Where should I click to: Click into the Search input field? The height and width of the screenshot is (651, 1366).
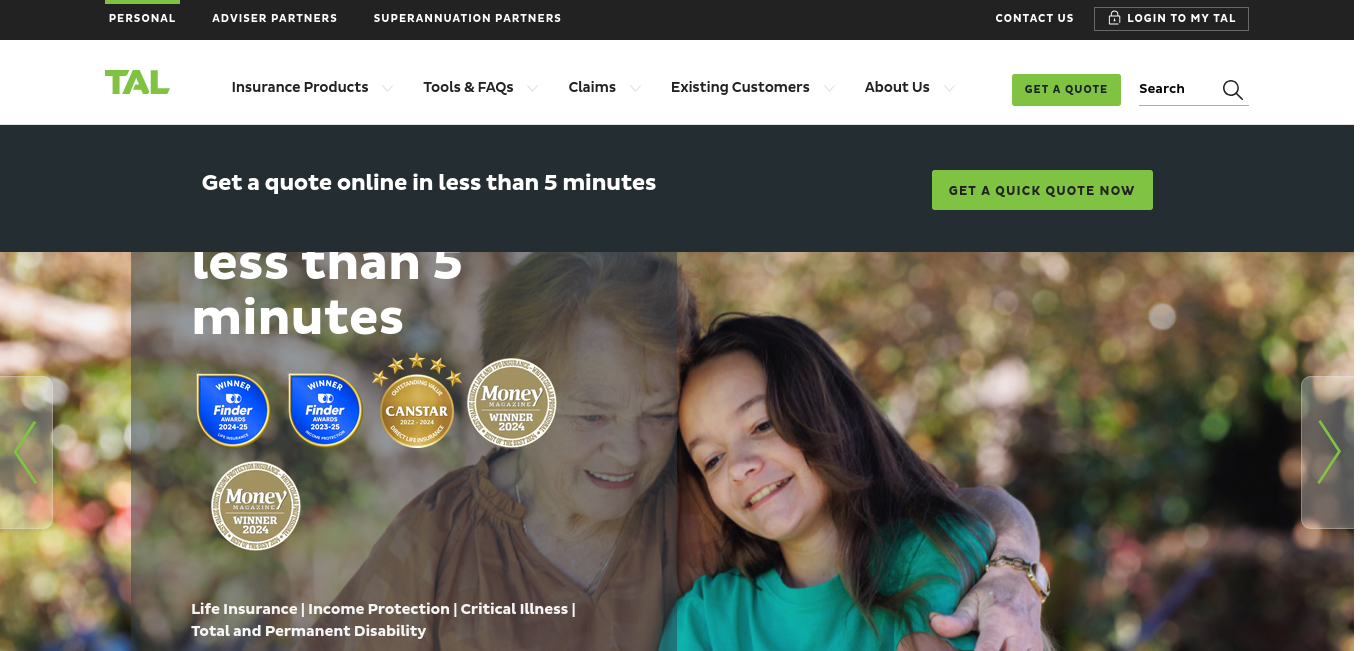click(x=1178, y=89)
